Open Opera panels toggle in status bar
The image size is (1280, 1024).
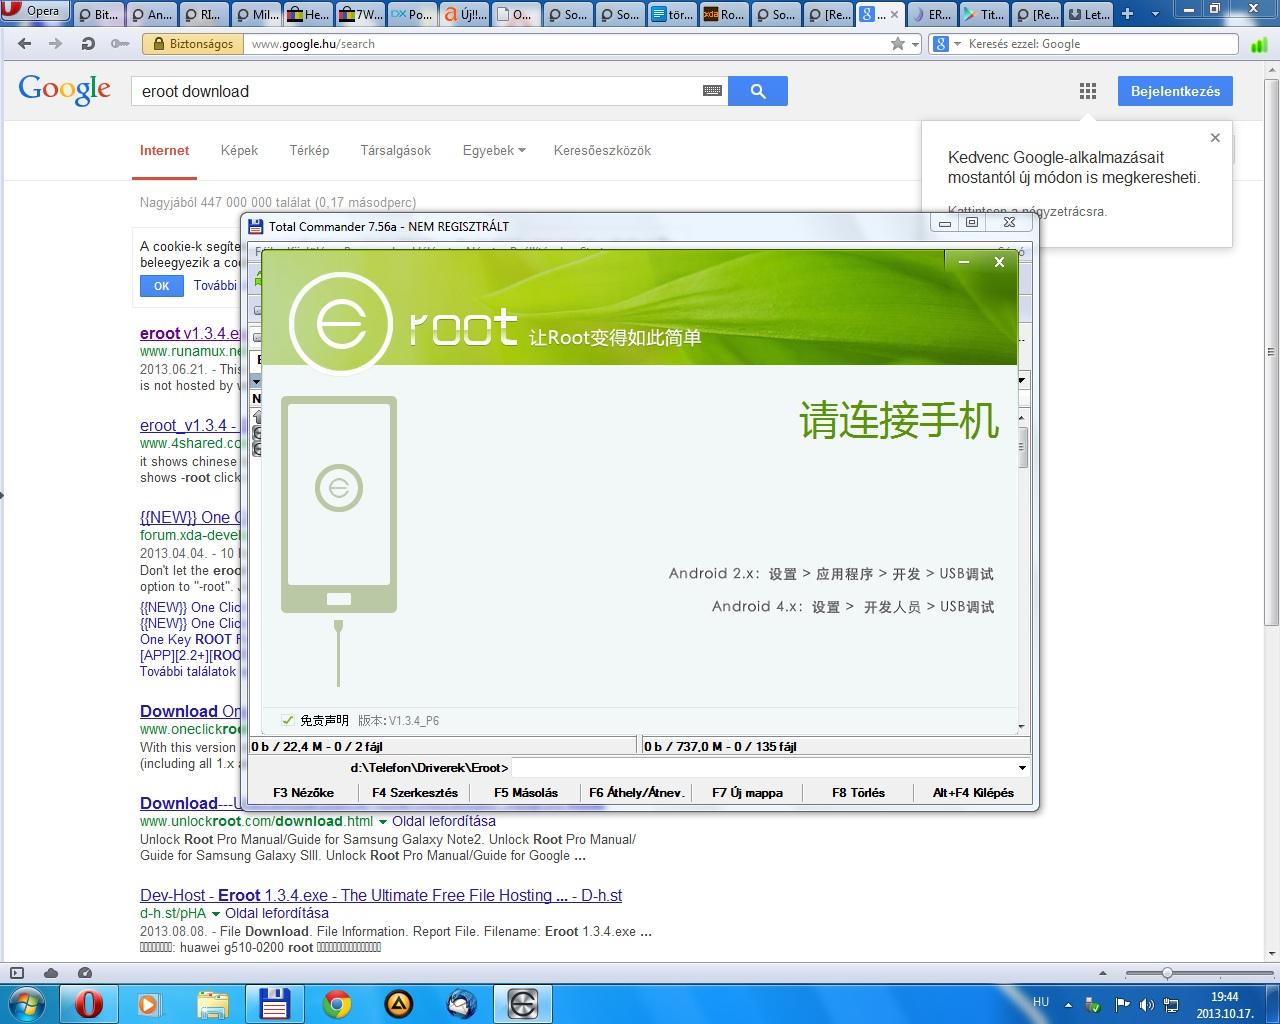(x=17, y=973)
